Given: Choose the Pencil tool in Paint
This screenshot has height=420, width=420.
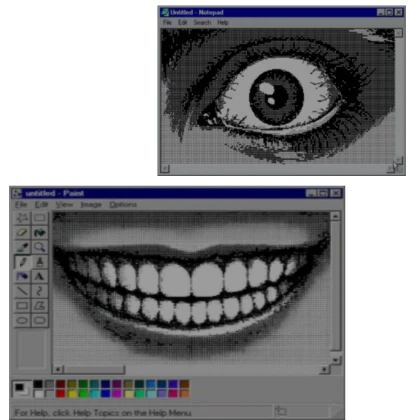Looking at the screenshot, I should (x=22, y=262).
